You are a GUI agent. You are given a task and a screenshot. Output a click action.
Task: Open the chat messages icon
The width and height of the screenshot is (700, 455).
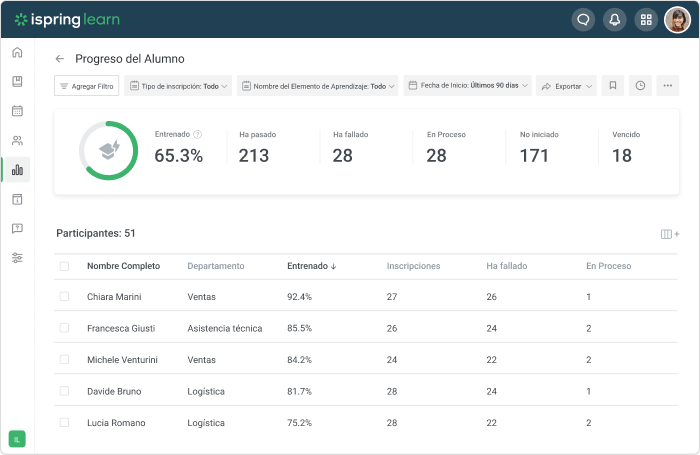click(x=583, y=20)
